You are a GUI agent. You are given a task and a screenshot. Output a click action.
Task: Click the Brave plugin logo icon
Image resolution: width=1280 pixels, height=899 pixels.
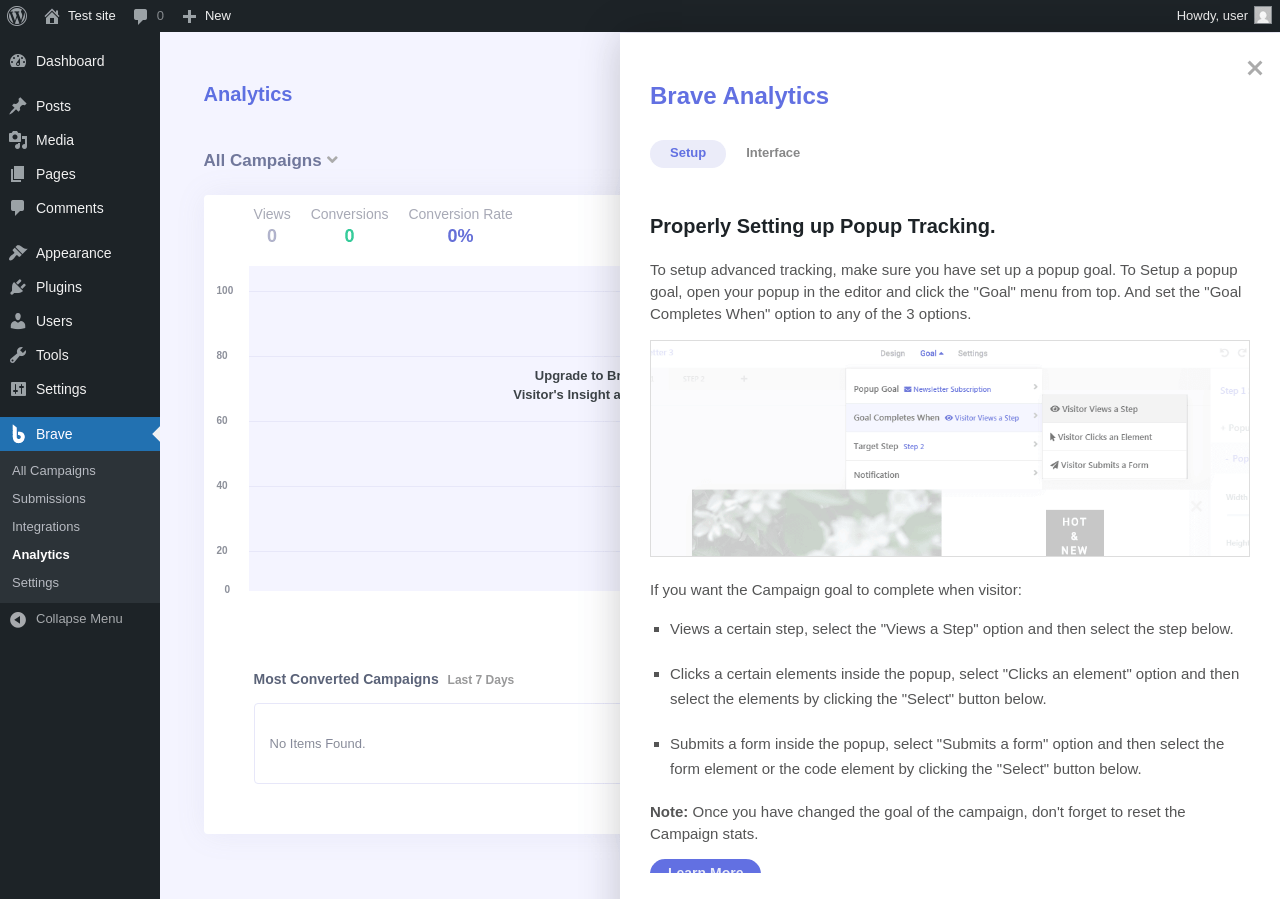tap(18, 434)
